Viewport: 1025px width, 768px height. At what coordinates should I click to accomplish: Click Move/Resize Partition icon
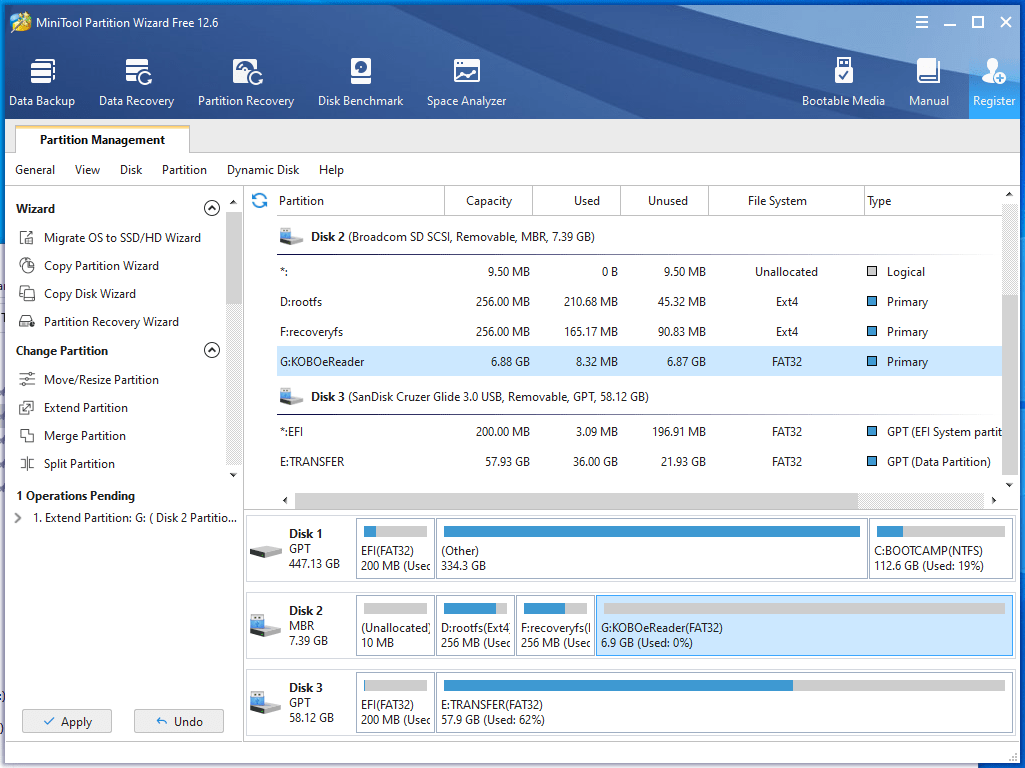tap(27, 380)
